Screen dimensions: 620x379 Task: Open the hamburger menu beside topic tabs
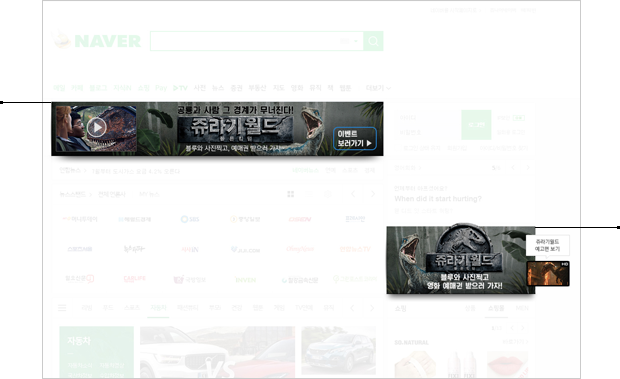pyautogui.click(x=62, y=308)
